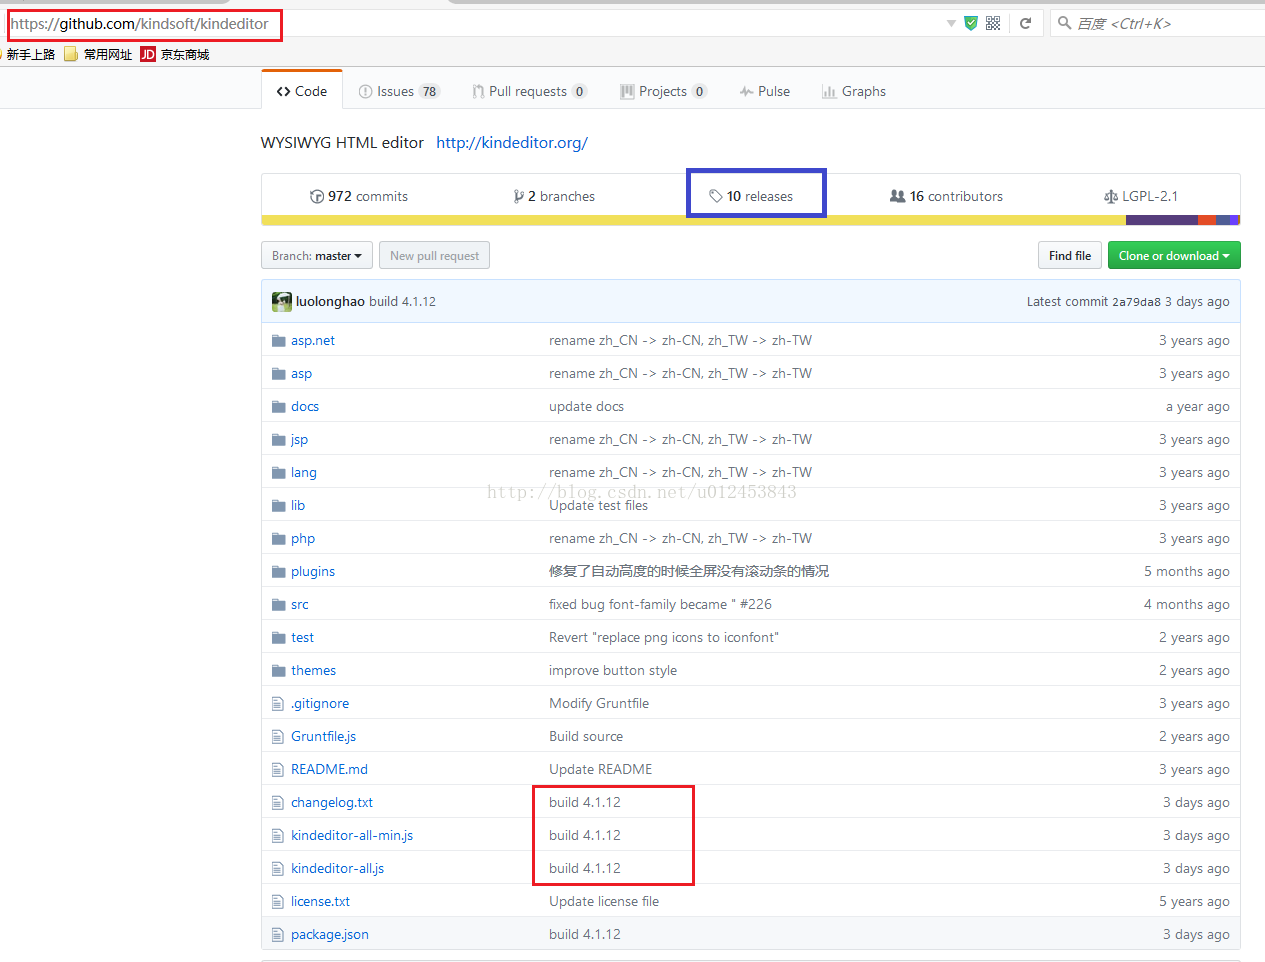
Task: Open the #226 issue link
Action: click(x=756, y=605)
